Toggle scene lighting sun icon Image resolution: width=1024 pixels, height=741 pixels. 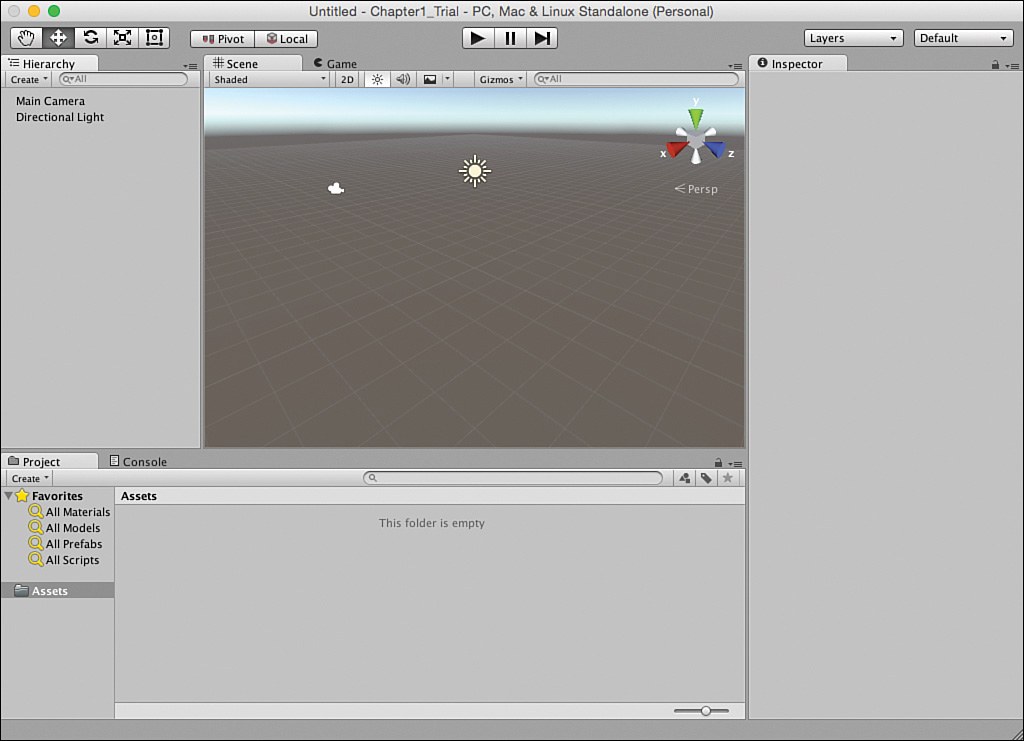[x=377, y=80]
